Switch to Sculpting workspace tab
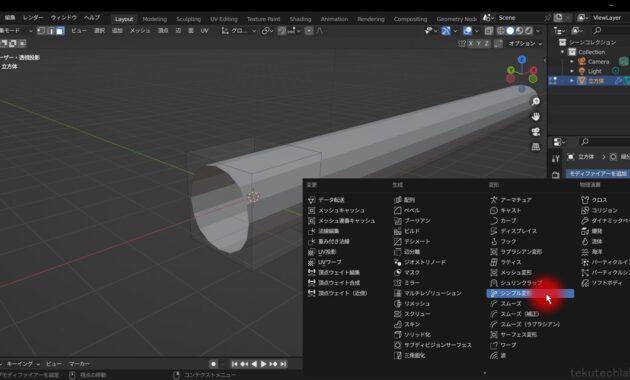630x380 pixels. coord(188,19)
